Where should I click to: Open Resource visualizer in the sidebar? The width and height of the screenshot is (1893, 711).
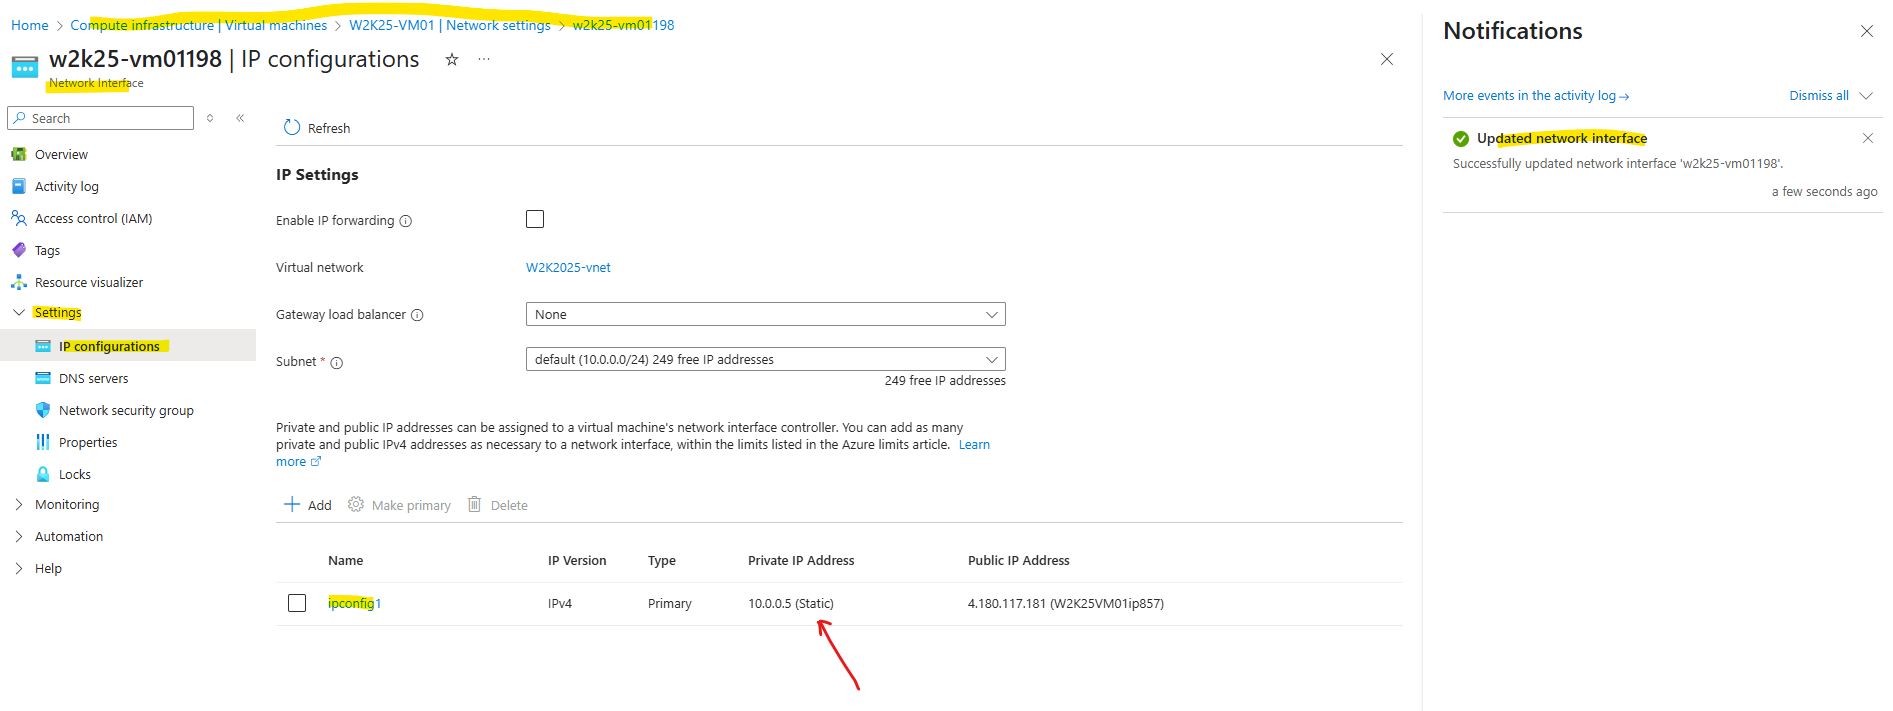[x=89, y=283]
